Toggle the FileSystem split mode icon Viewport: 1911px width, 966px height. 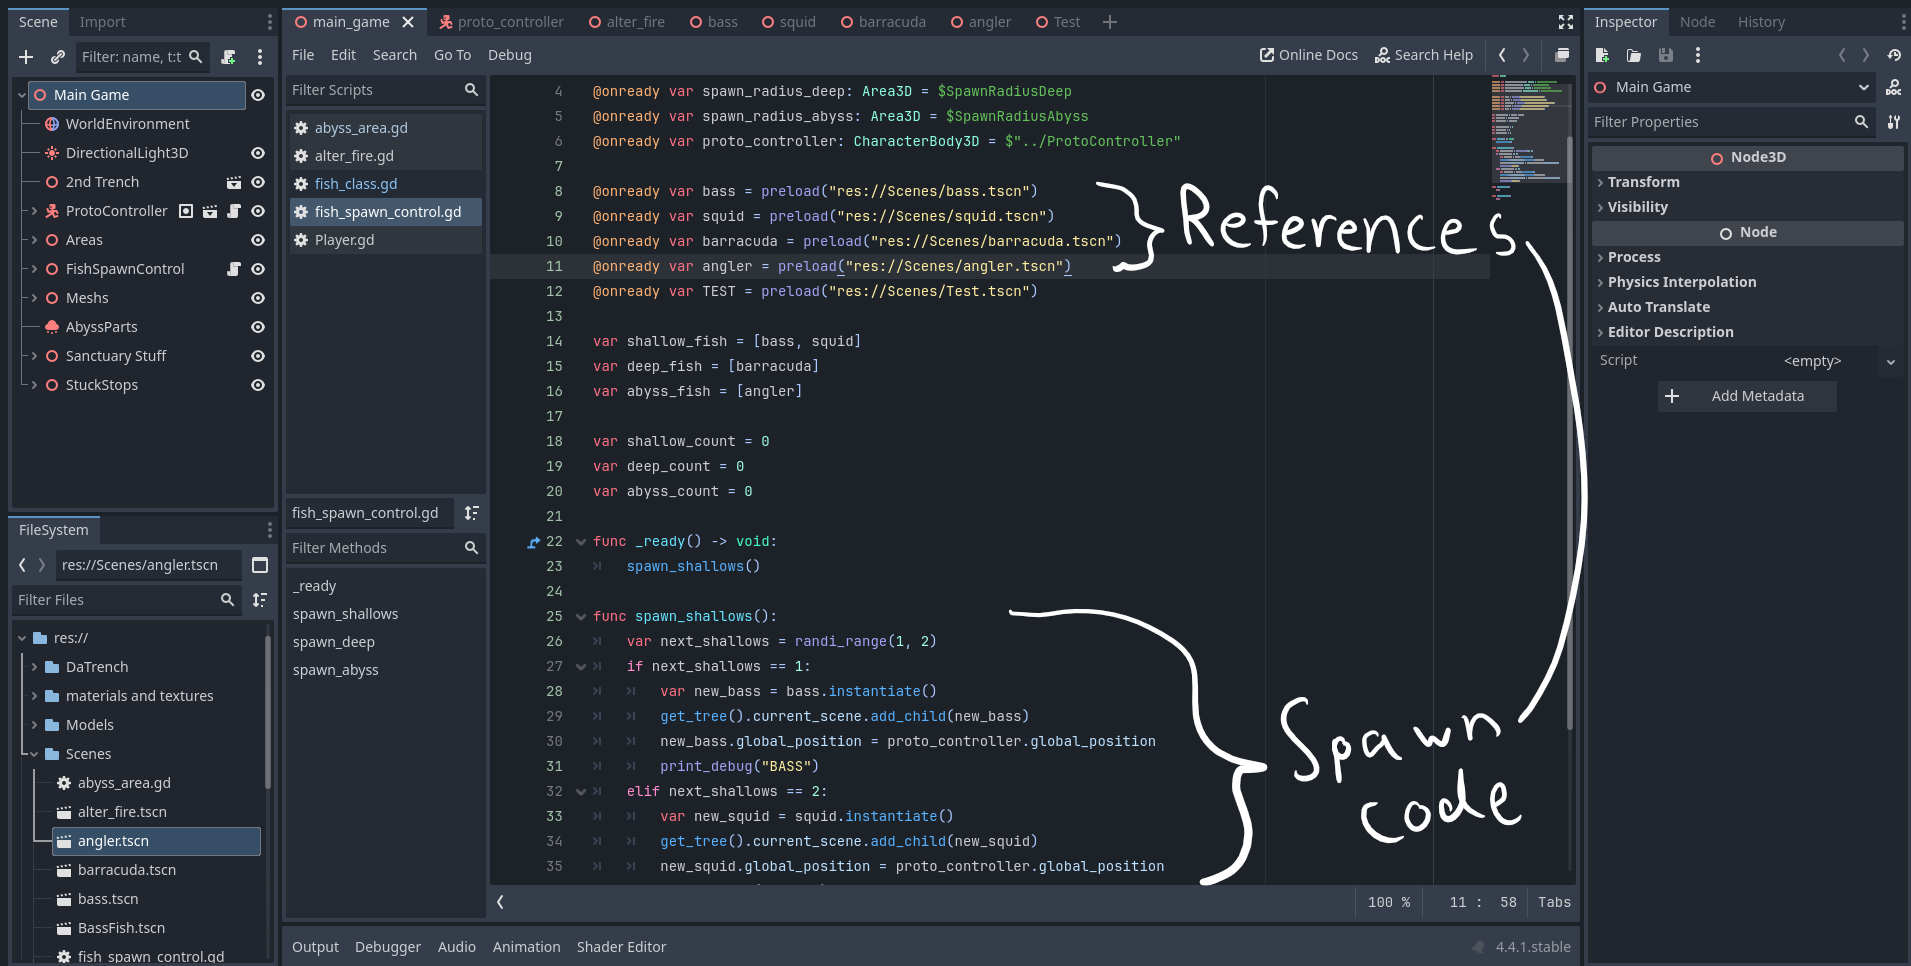260,565
